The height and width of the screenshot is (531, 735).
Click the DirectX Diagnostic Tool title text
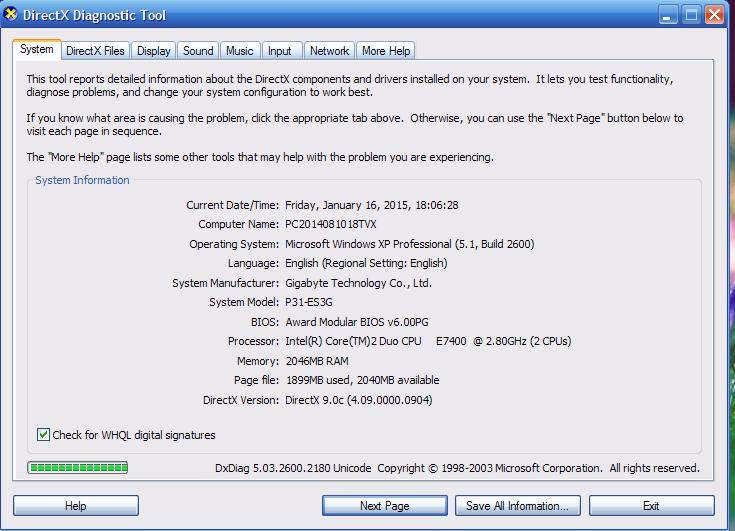(x=94, y=15)
